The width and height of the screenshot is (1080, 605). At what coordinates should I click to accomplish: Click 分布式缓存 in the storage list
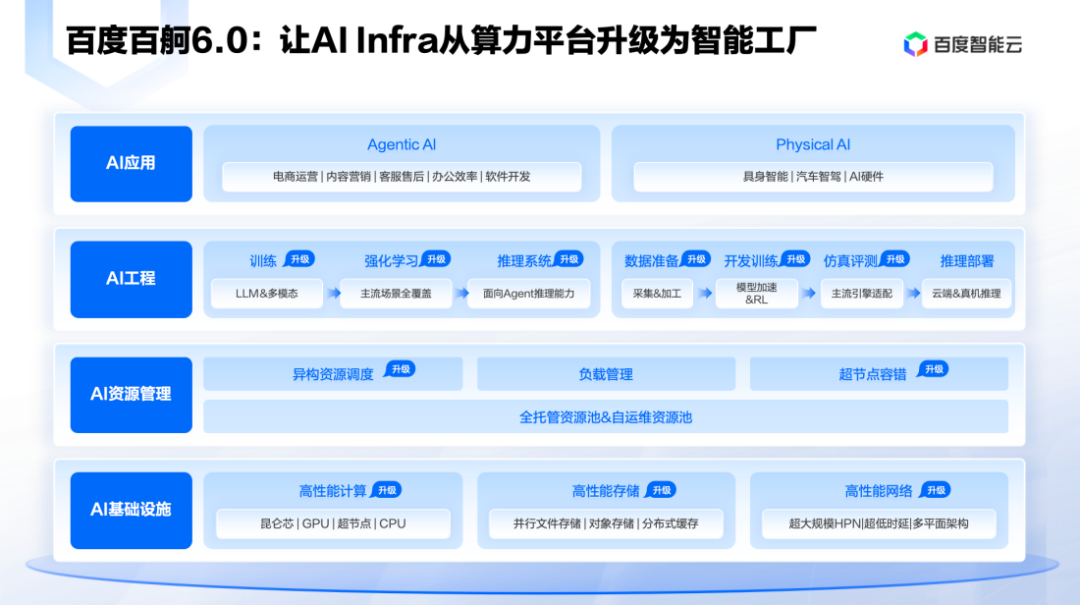coord(670,524)
